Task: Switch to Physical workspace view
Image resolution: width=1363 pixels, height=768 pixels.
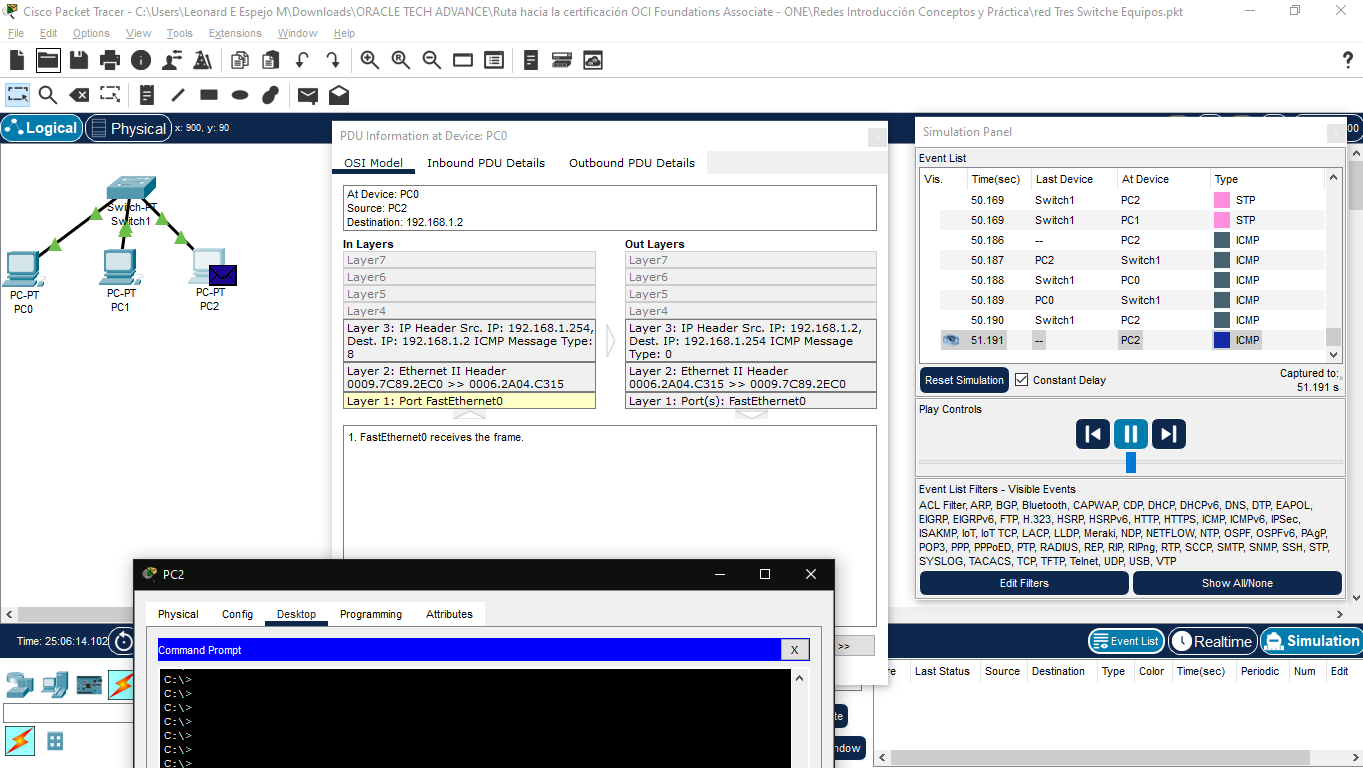Action: 128,128
